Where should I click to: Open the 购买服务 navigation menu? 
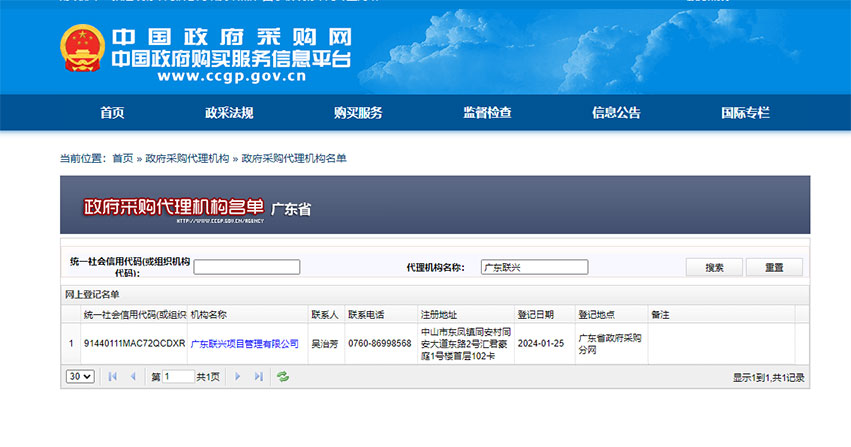point(358,113)
